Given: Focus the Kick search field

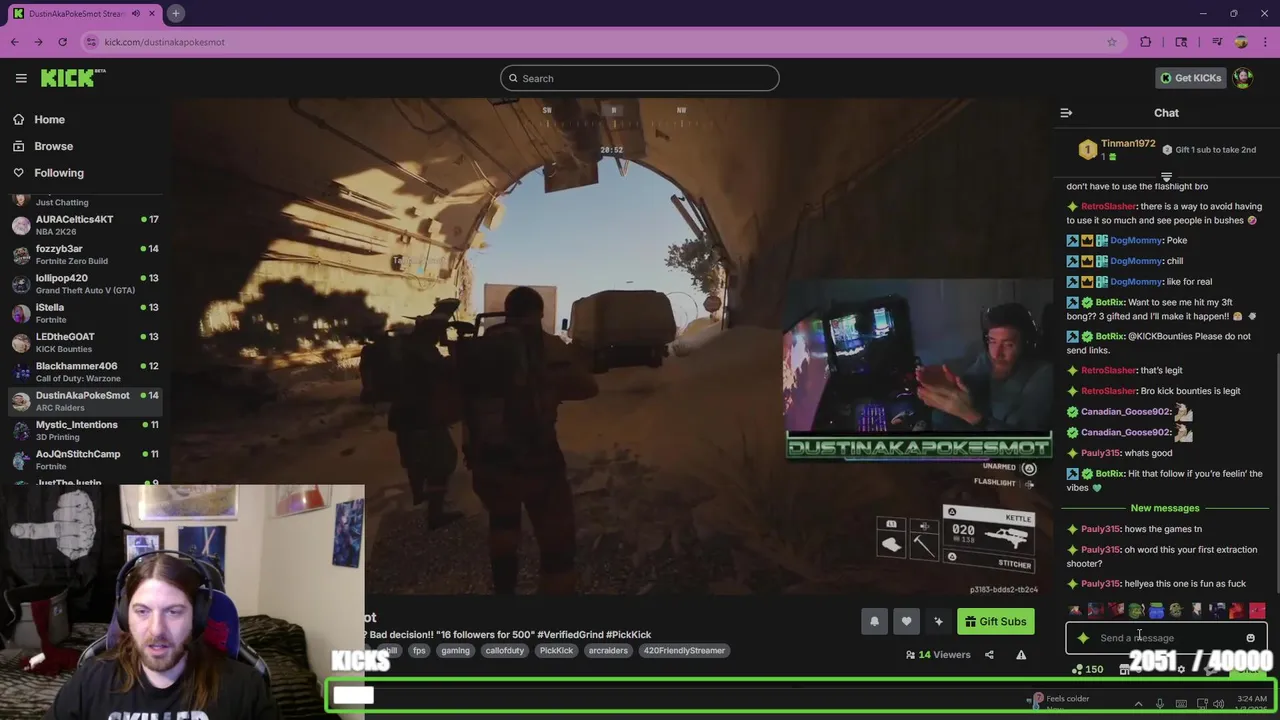Looking at the screenshot, I should tap(640, 78).
